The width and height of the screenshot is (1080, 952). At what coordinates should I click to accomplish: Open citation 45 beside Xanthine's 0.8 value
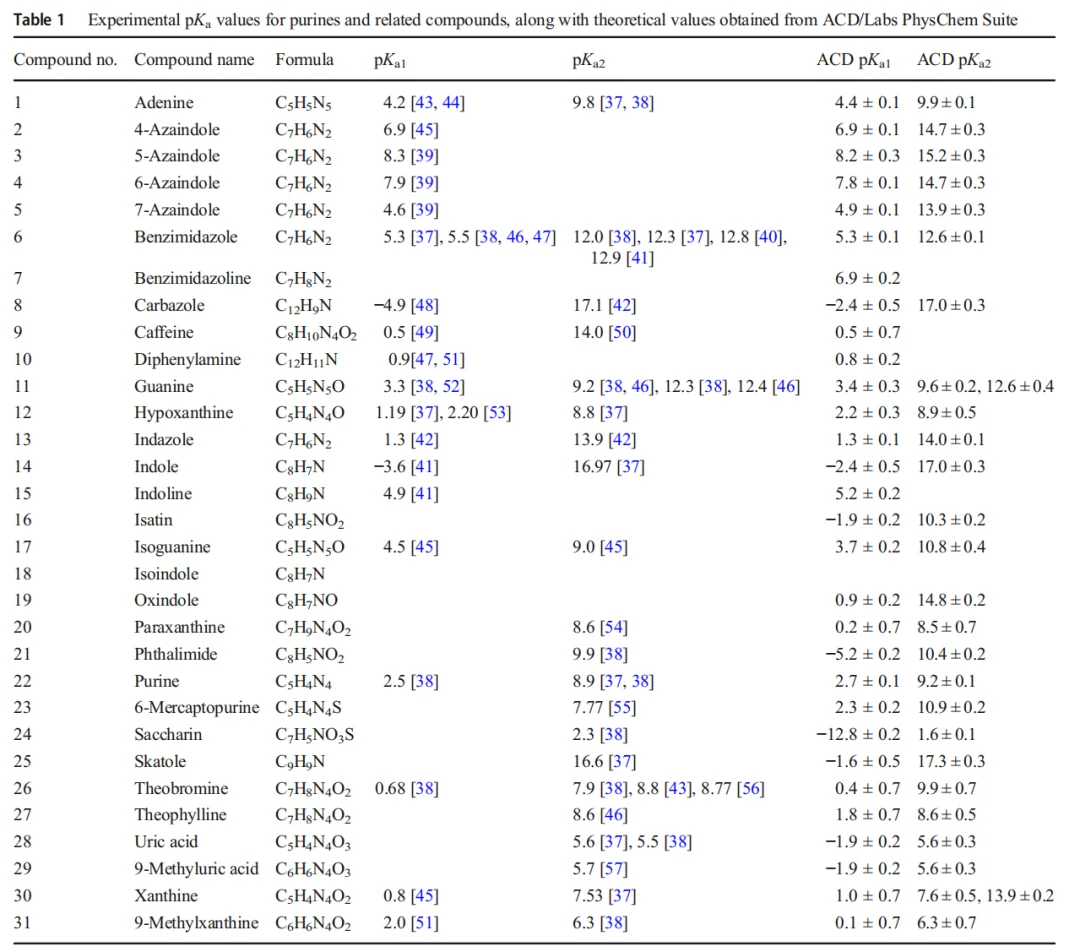pyautogui.click(x=424, y=896)
